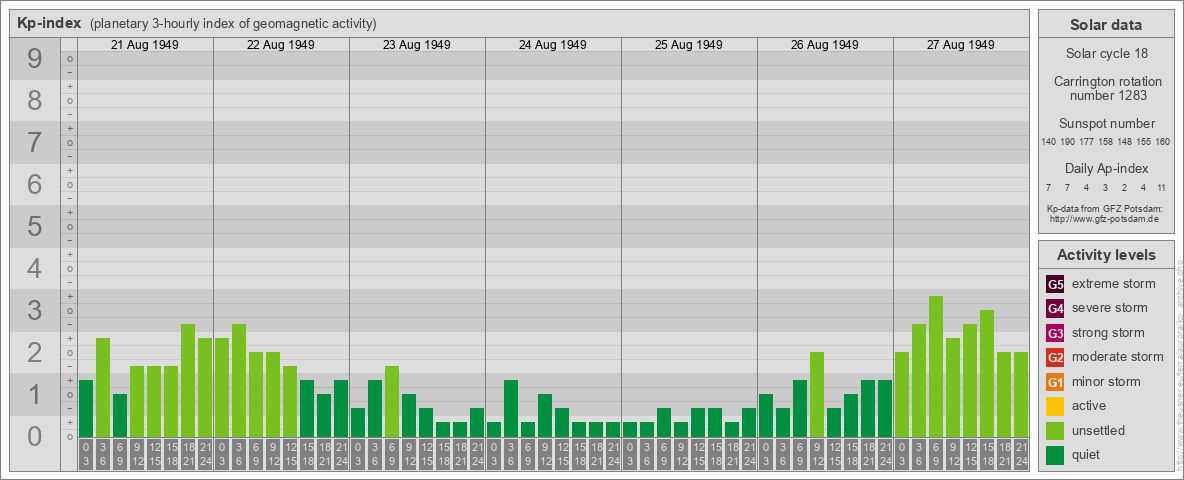Click the 23 Aug 6-9 hours light green bar
This screenshot has width=1184, height=480.
[392, 401]
